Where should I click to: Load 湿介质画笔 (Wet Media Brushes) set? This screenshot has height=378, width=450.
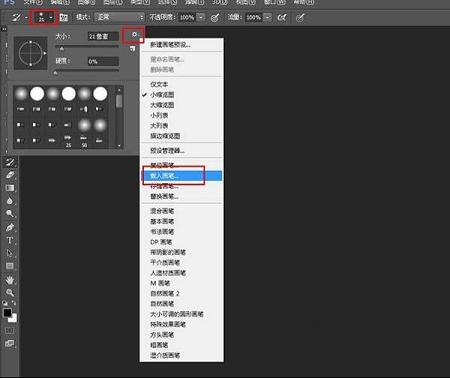pyautogui.click(x=165, y=355)
